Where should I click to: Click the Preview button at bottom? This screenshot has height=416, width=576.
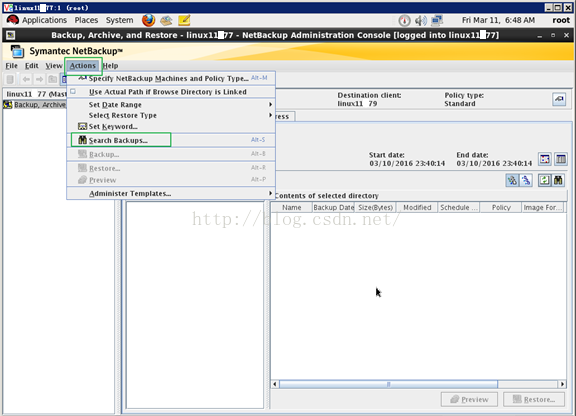coord(469,399)
